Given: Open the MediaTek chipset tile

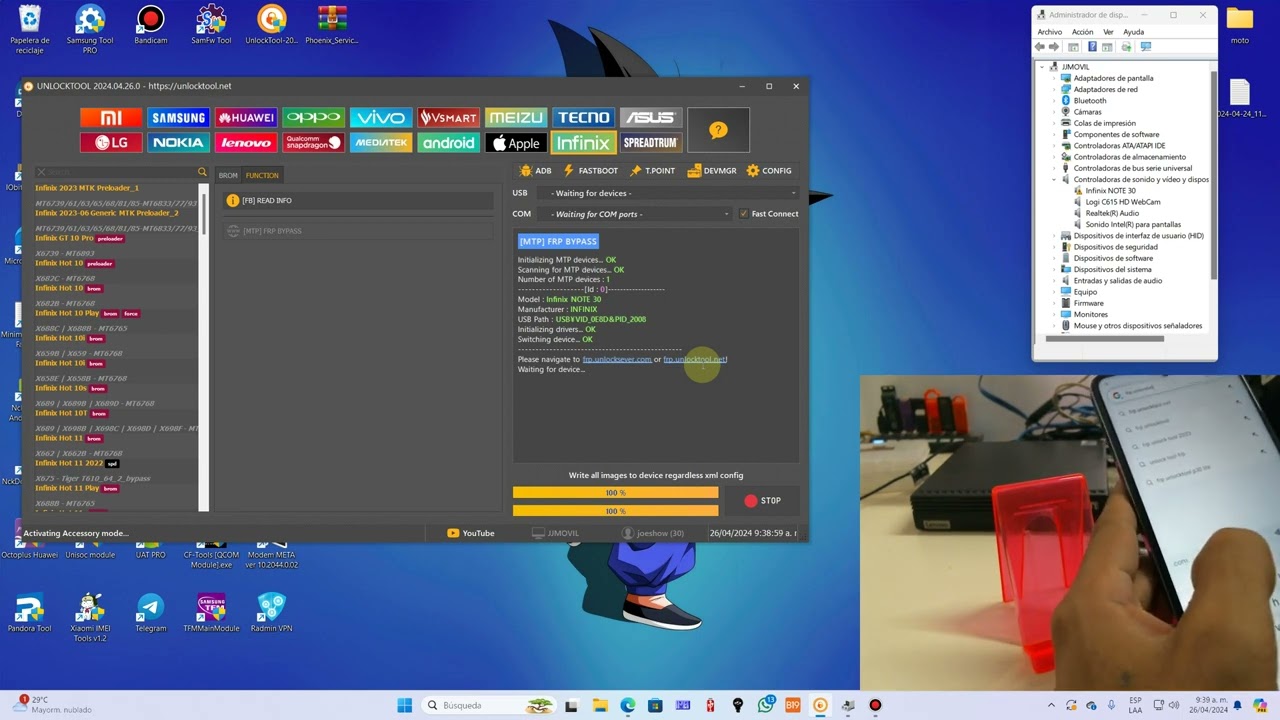Looking at the screenshot, I should click(x=381, y=143).
